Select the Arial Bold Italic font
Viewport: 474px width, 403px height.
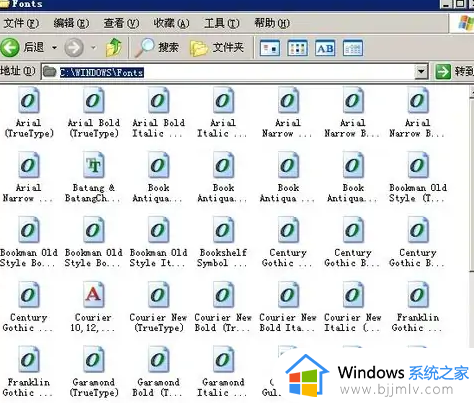[158, 112]
